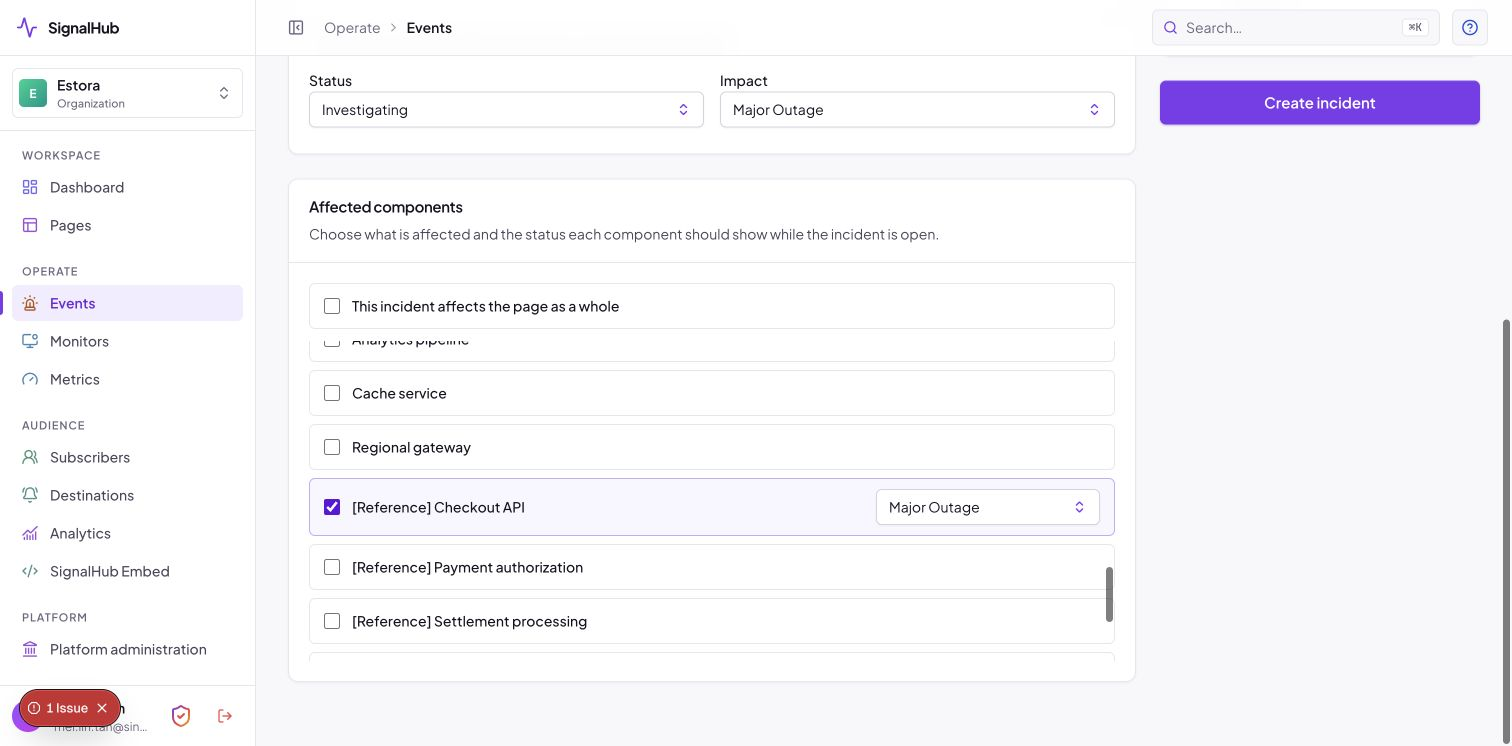Check [Reference] Settlement processing
Image resolution: width=1512 pixels, height=746 pixels.
pyautogui.click(x=332, y=621)
